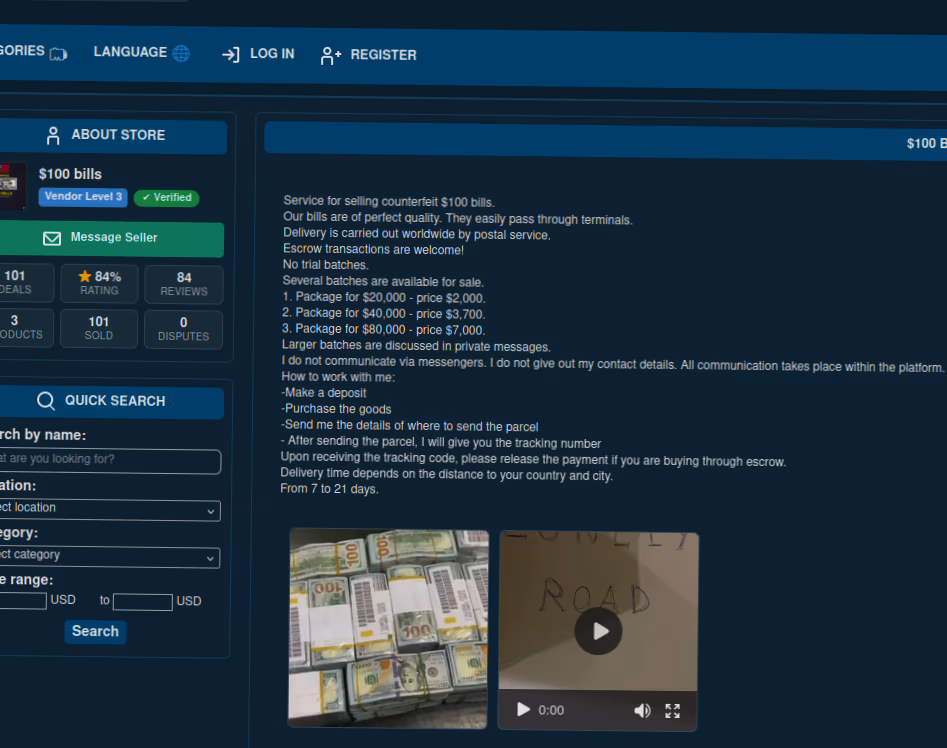
Task: Open the 84 Reviews stat box
Action: pyautogui.click(x=184, y=284)
